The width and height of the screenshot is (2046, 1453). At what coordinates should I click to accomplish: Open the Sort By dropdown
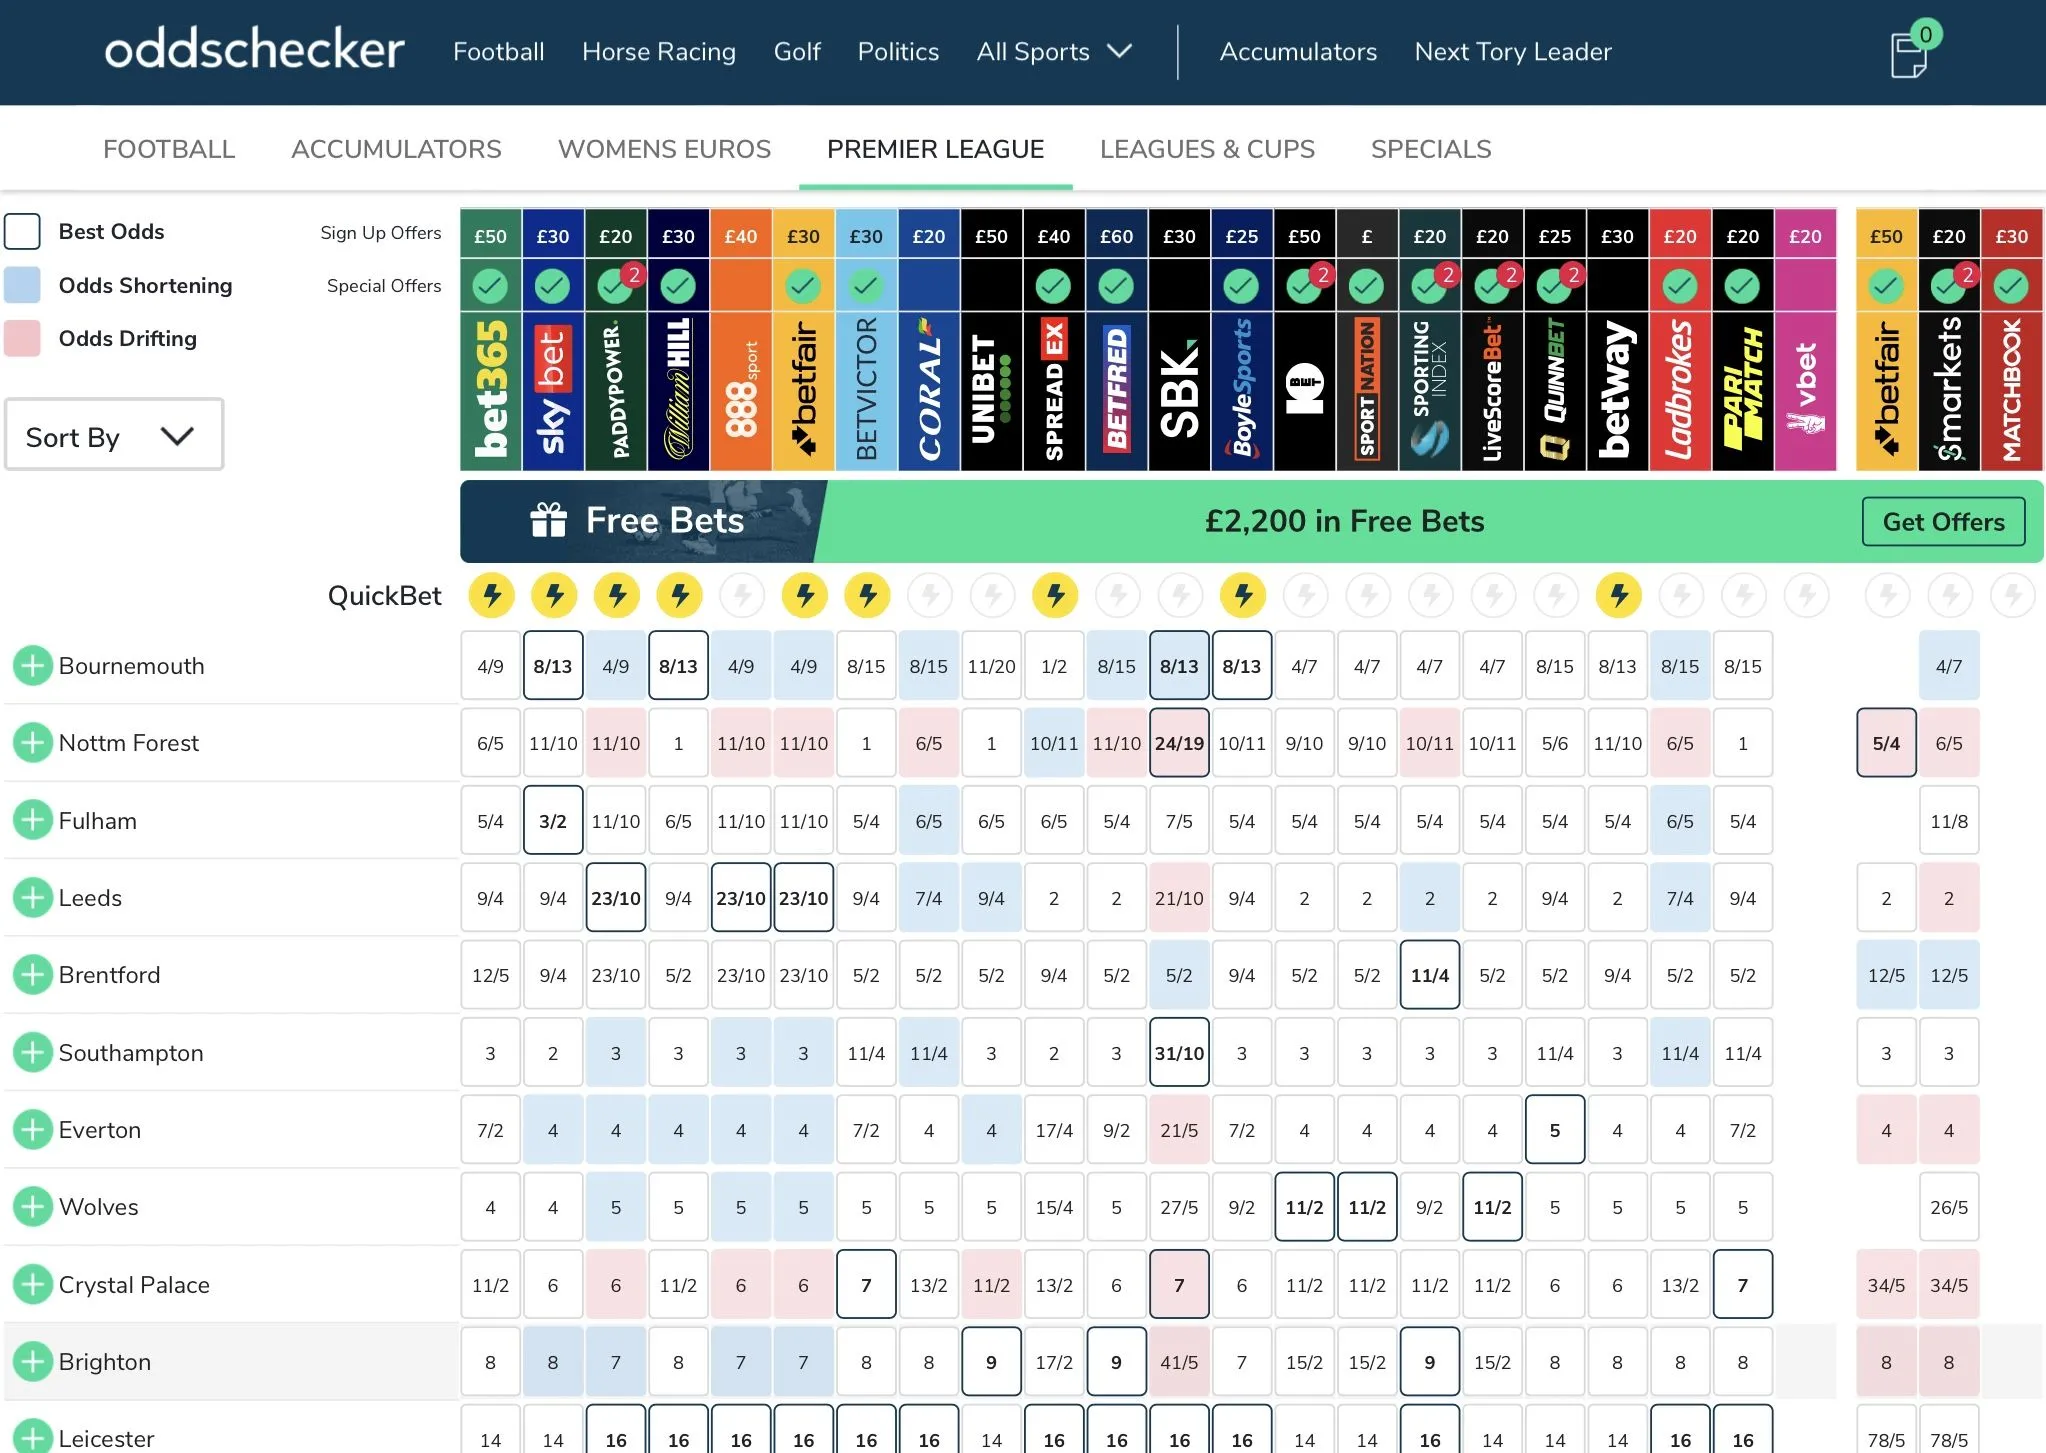click(113, 436)
